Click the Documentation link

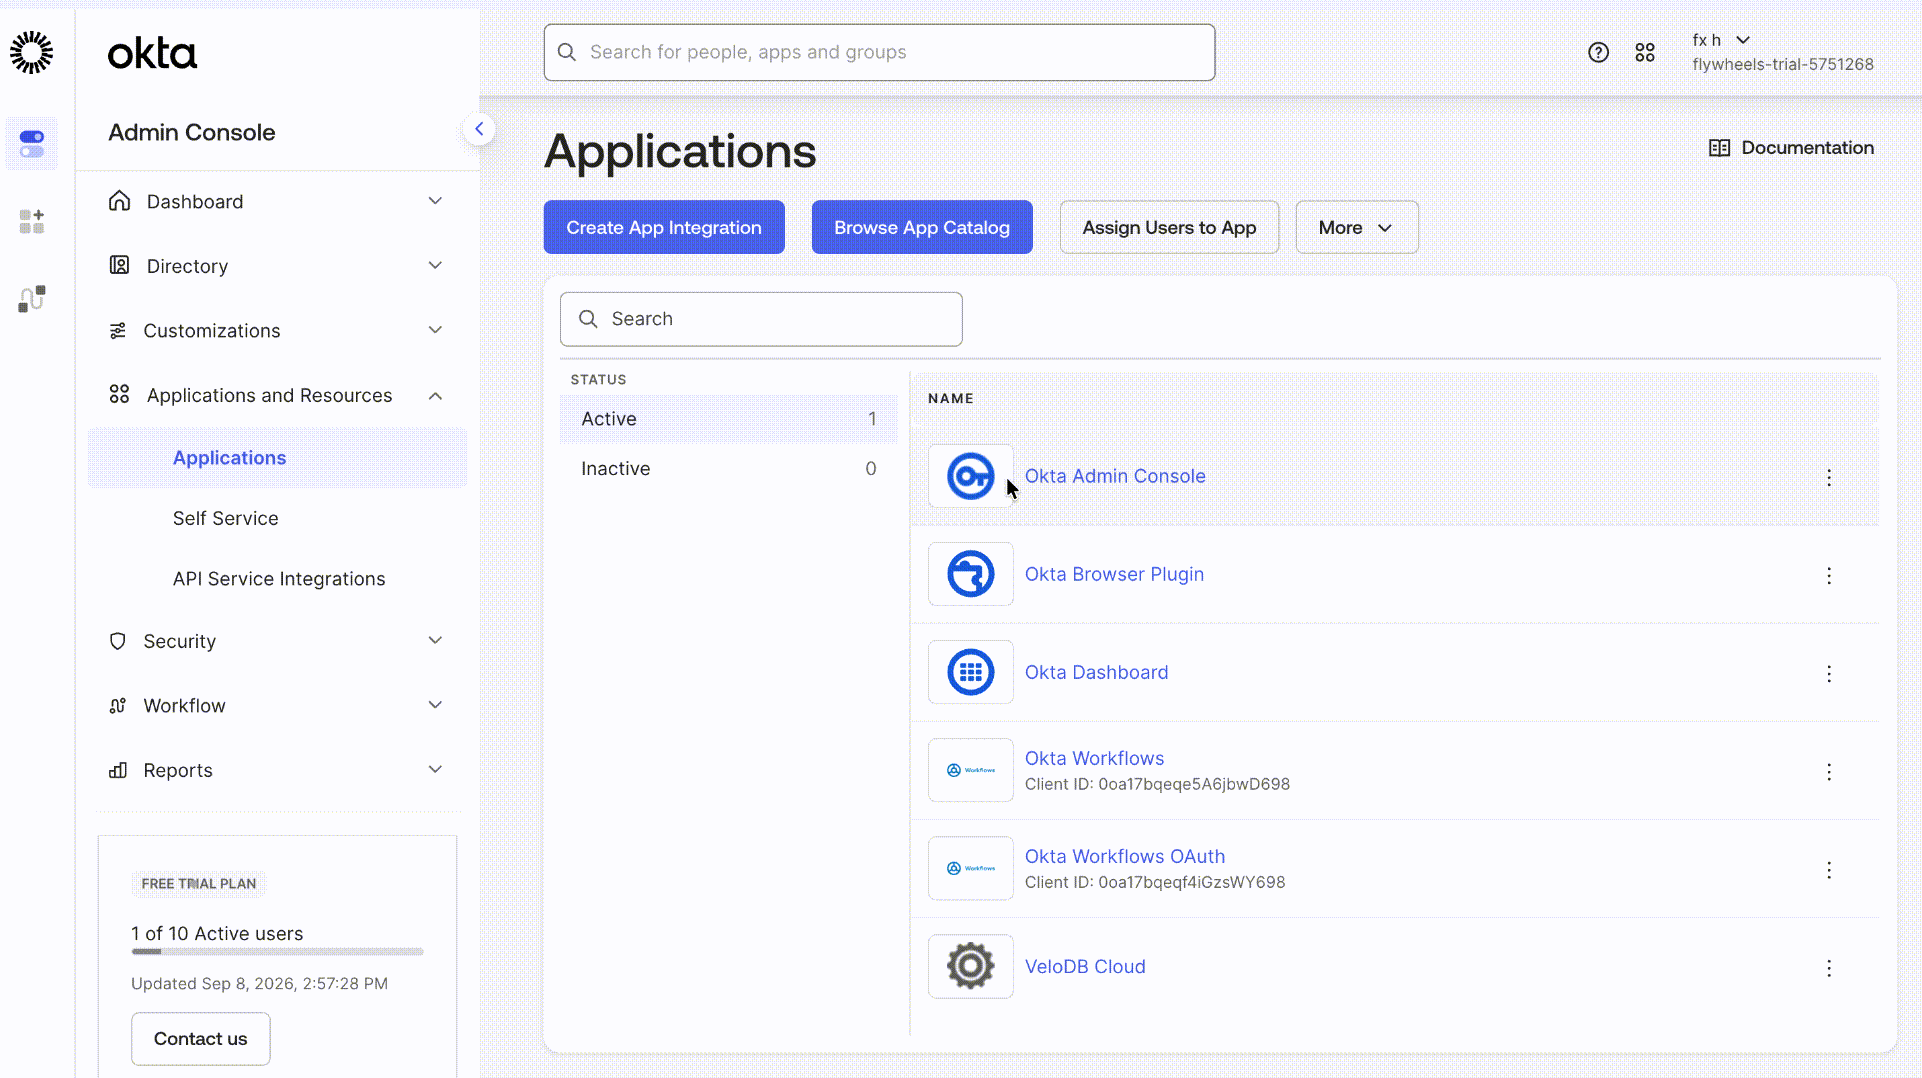[x=1807, y=148]
